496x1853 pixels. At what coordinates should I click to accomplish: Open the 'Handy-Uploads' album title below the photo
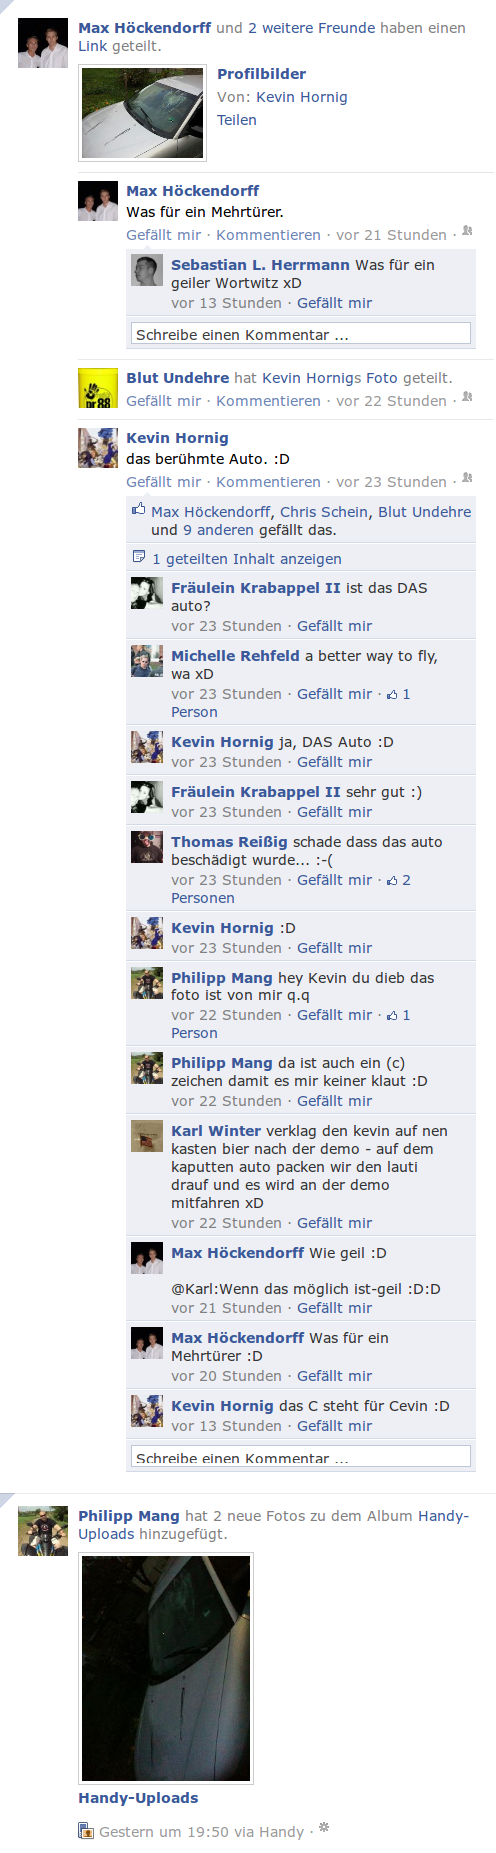point(138,1798)
